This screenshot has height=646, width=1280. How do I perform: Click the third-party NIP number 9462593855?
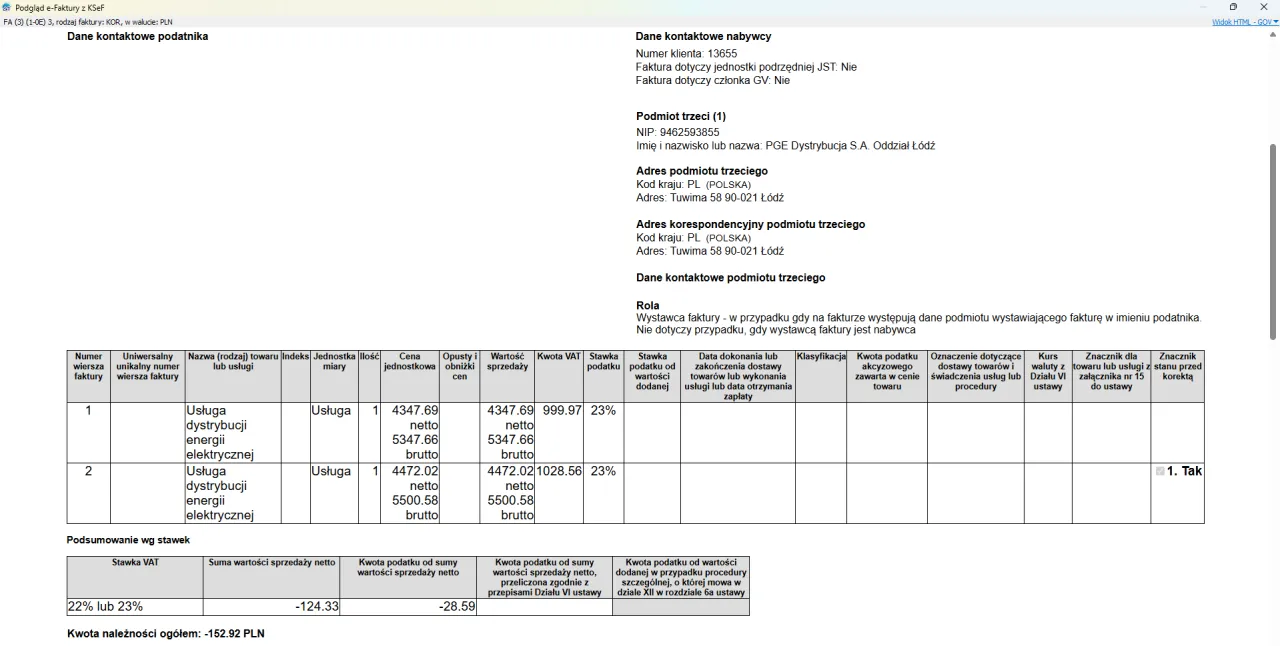click(x=689, y=132)
